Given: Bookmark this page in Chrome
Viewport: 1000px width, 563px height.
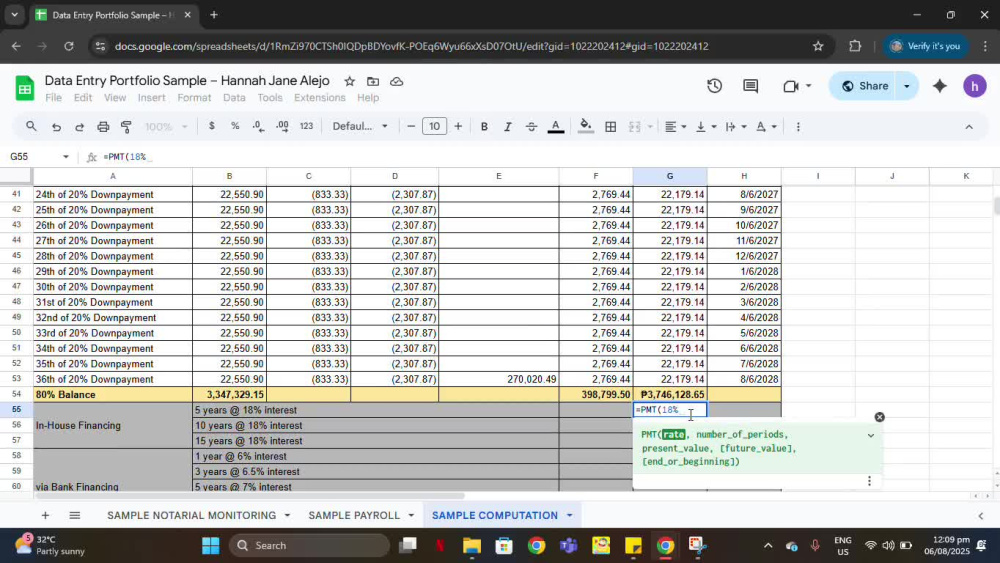Looking at the screenshot, I should tap(818, 46).
